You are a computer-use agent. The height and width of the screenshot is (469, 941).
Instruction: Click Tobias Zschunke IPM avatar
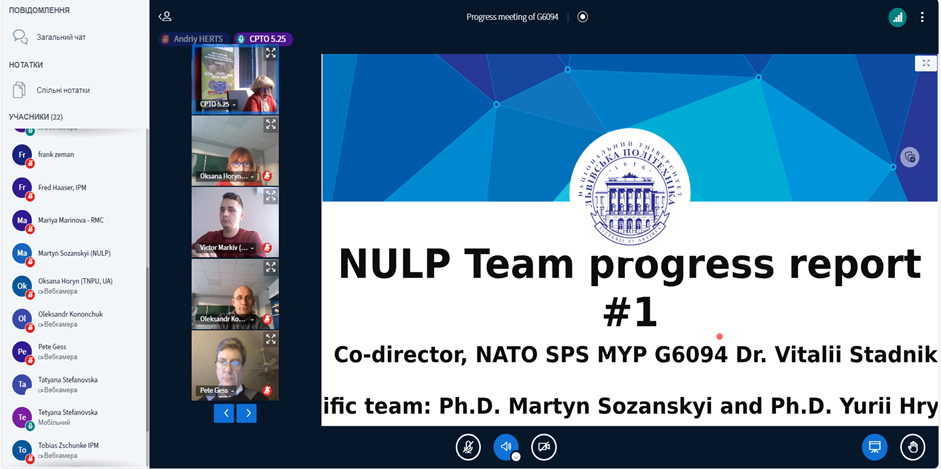[22, 450]
